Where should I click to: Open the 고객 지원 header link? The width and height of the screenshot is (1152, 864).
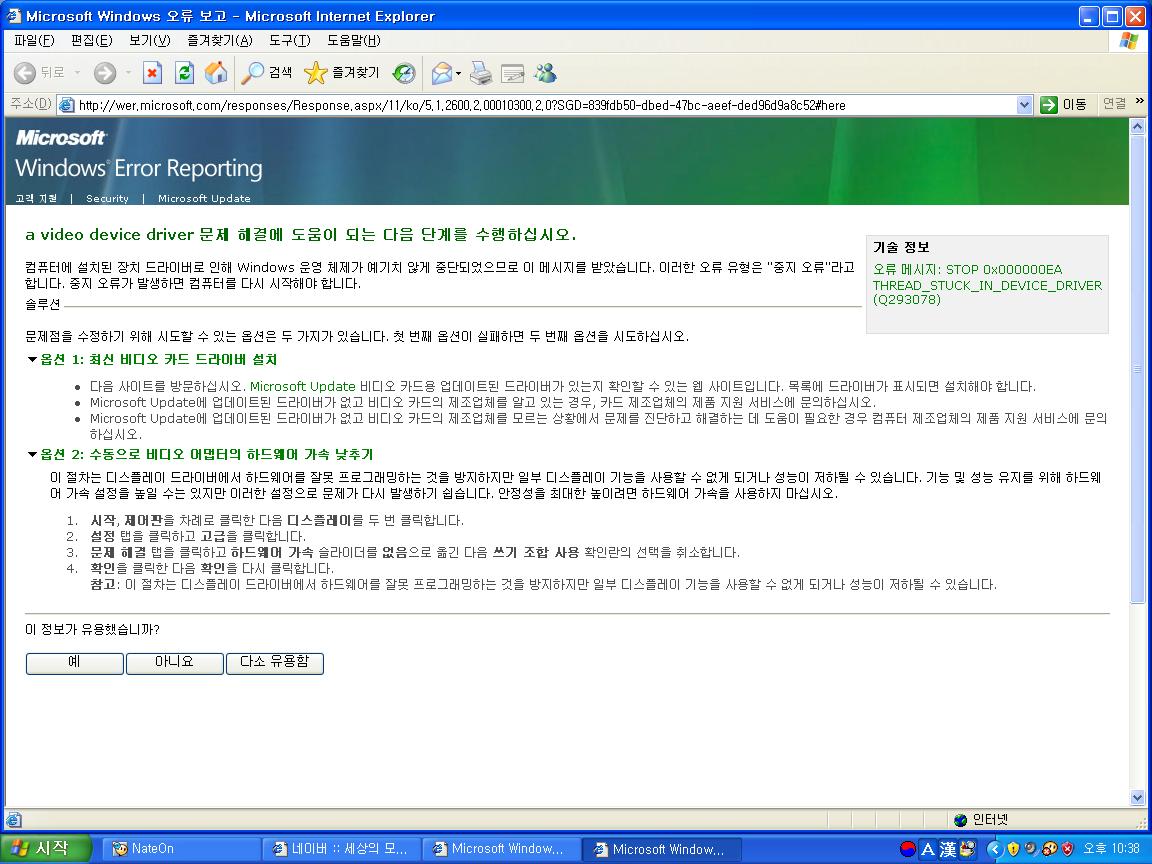click(36, 198)
